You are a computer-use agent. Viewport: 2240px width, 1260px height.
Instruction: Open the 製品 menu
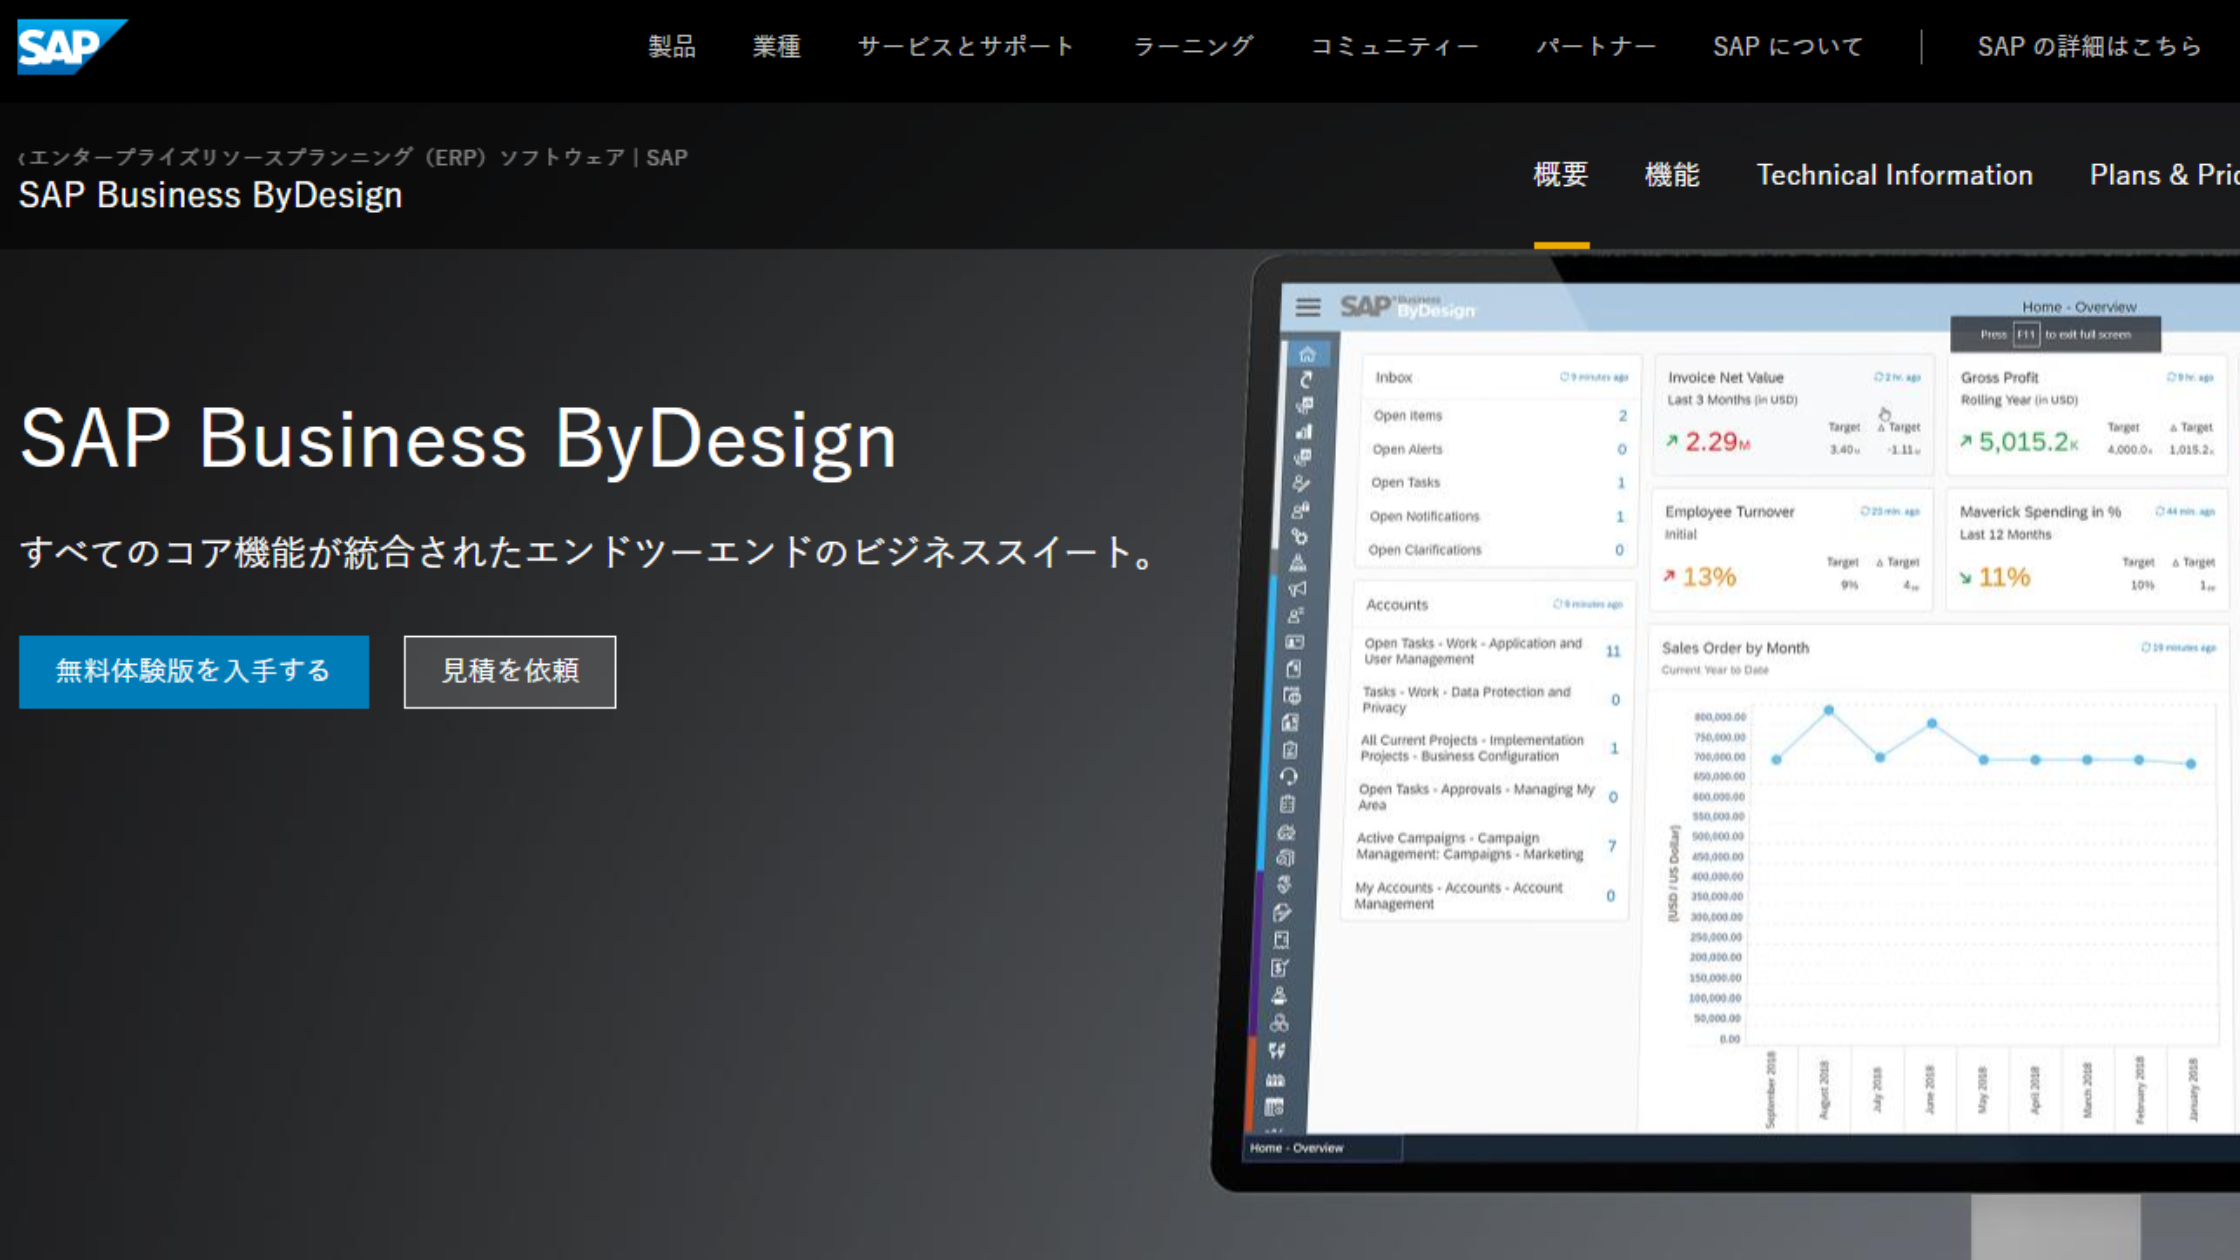click(x=672, y=46)
